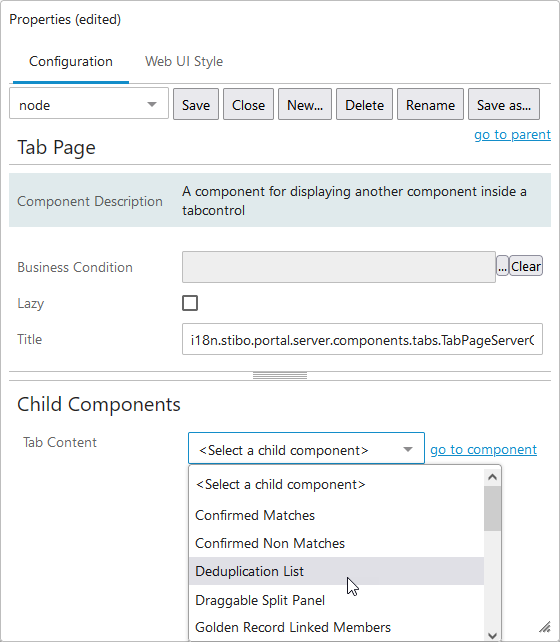Screen dimensions: 560x642
Task: Follow the go to parent link
Action: pos(512,134)
